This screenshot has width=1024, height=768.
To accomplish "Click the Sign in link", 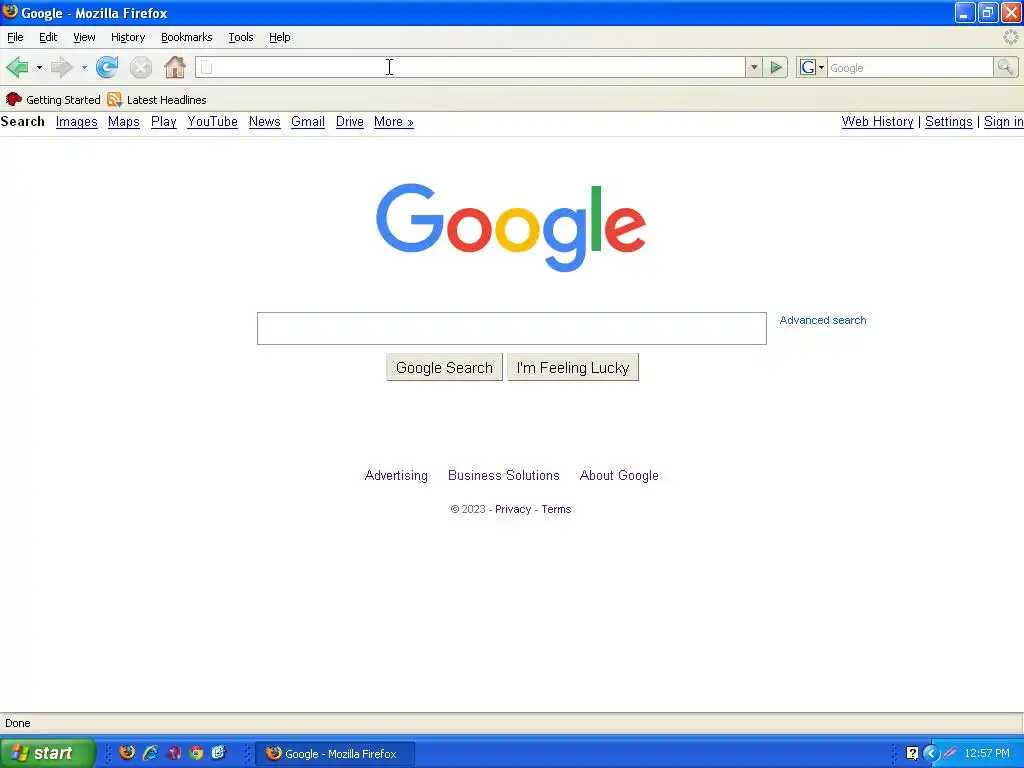I will [x=1003, y=122].
